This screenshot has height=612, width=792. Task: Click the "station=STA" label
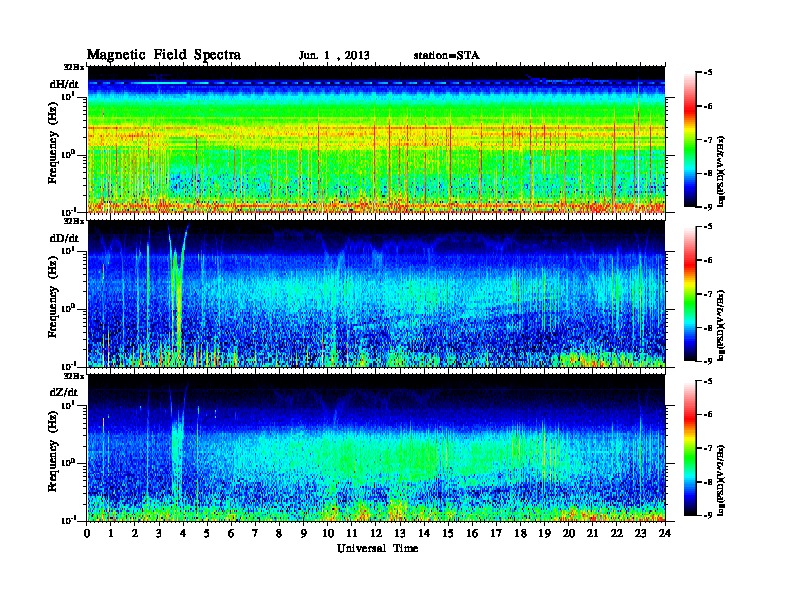click(x=447, y=56)
